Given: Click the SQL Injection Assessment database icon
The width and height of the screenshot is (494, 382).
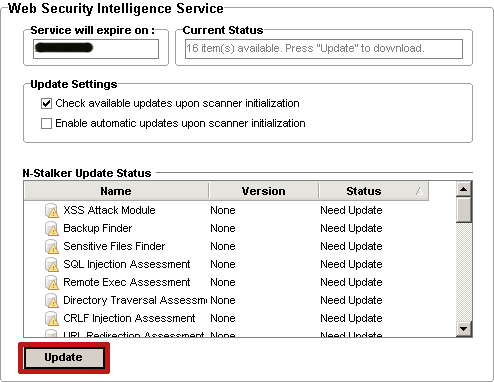Looking at the screenshot, I should (x=52, y=264).
